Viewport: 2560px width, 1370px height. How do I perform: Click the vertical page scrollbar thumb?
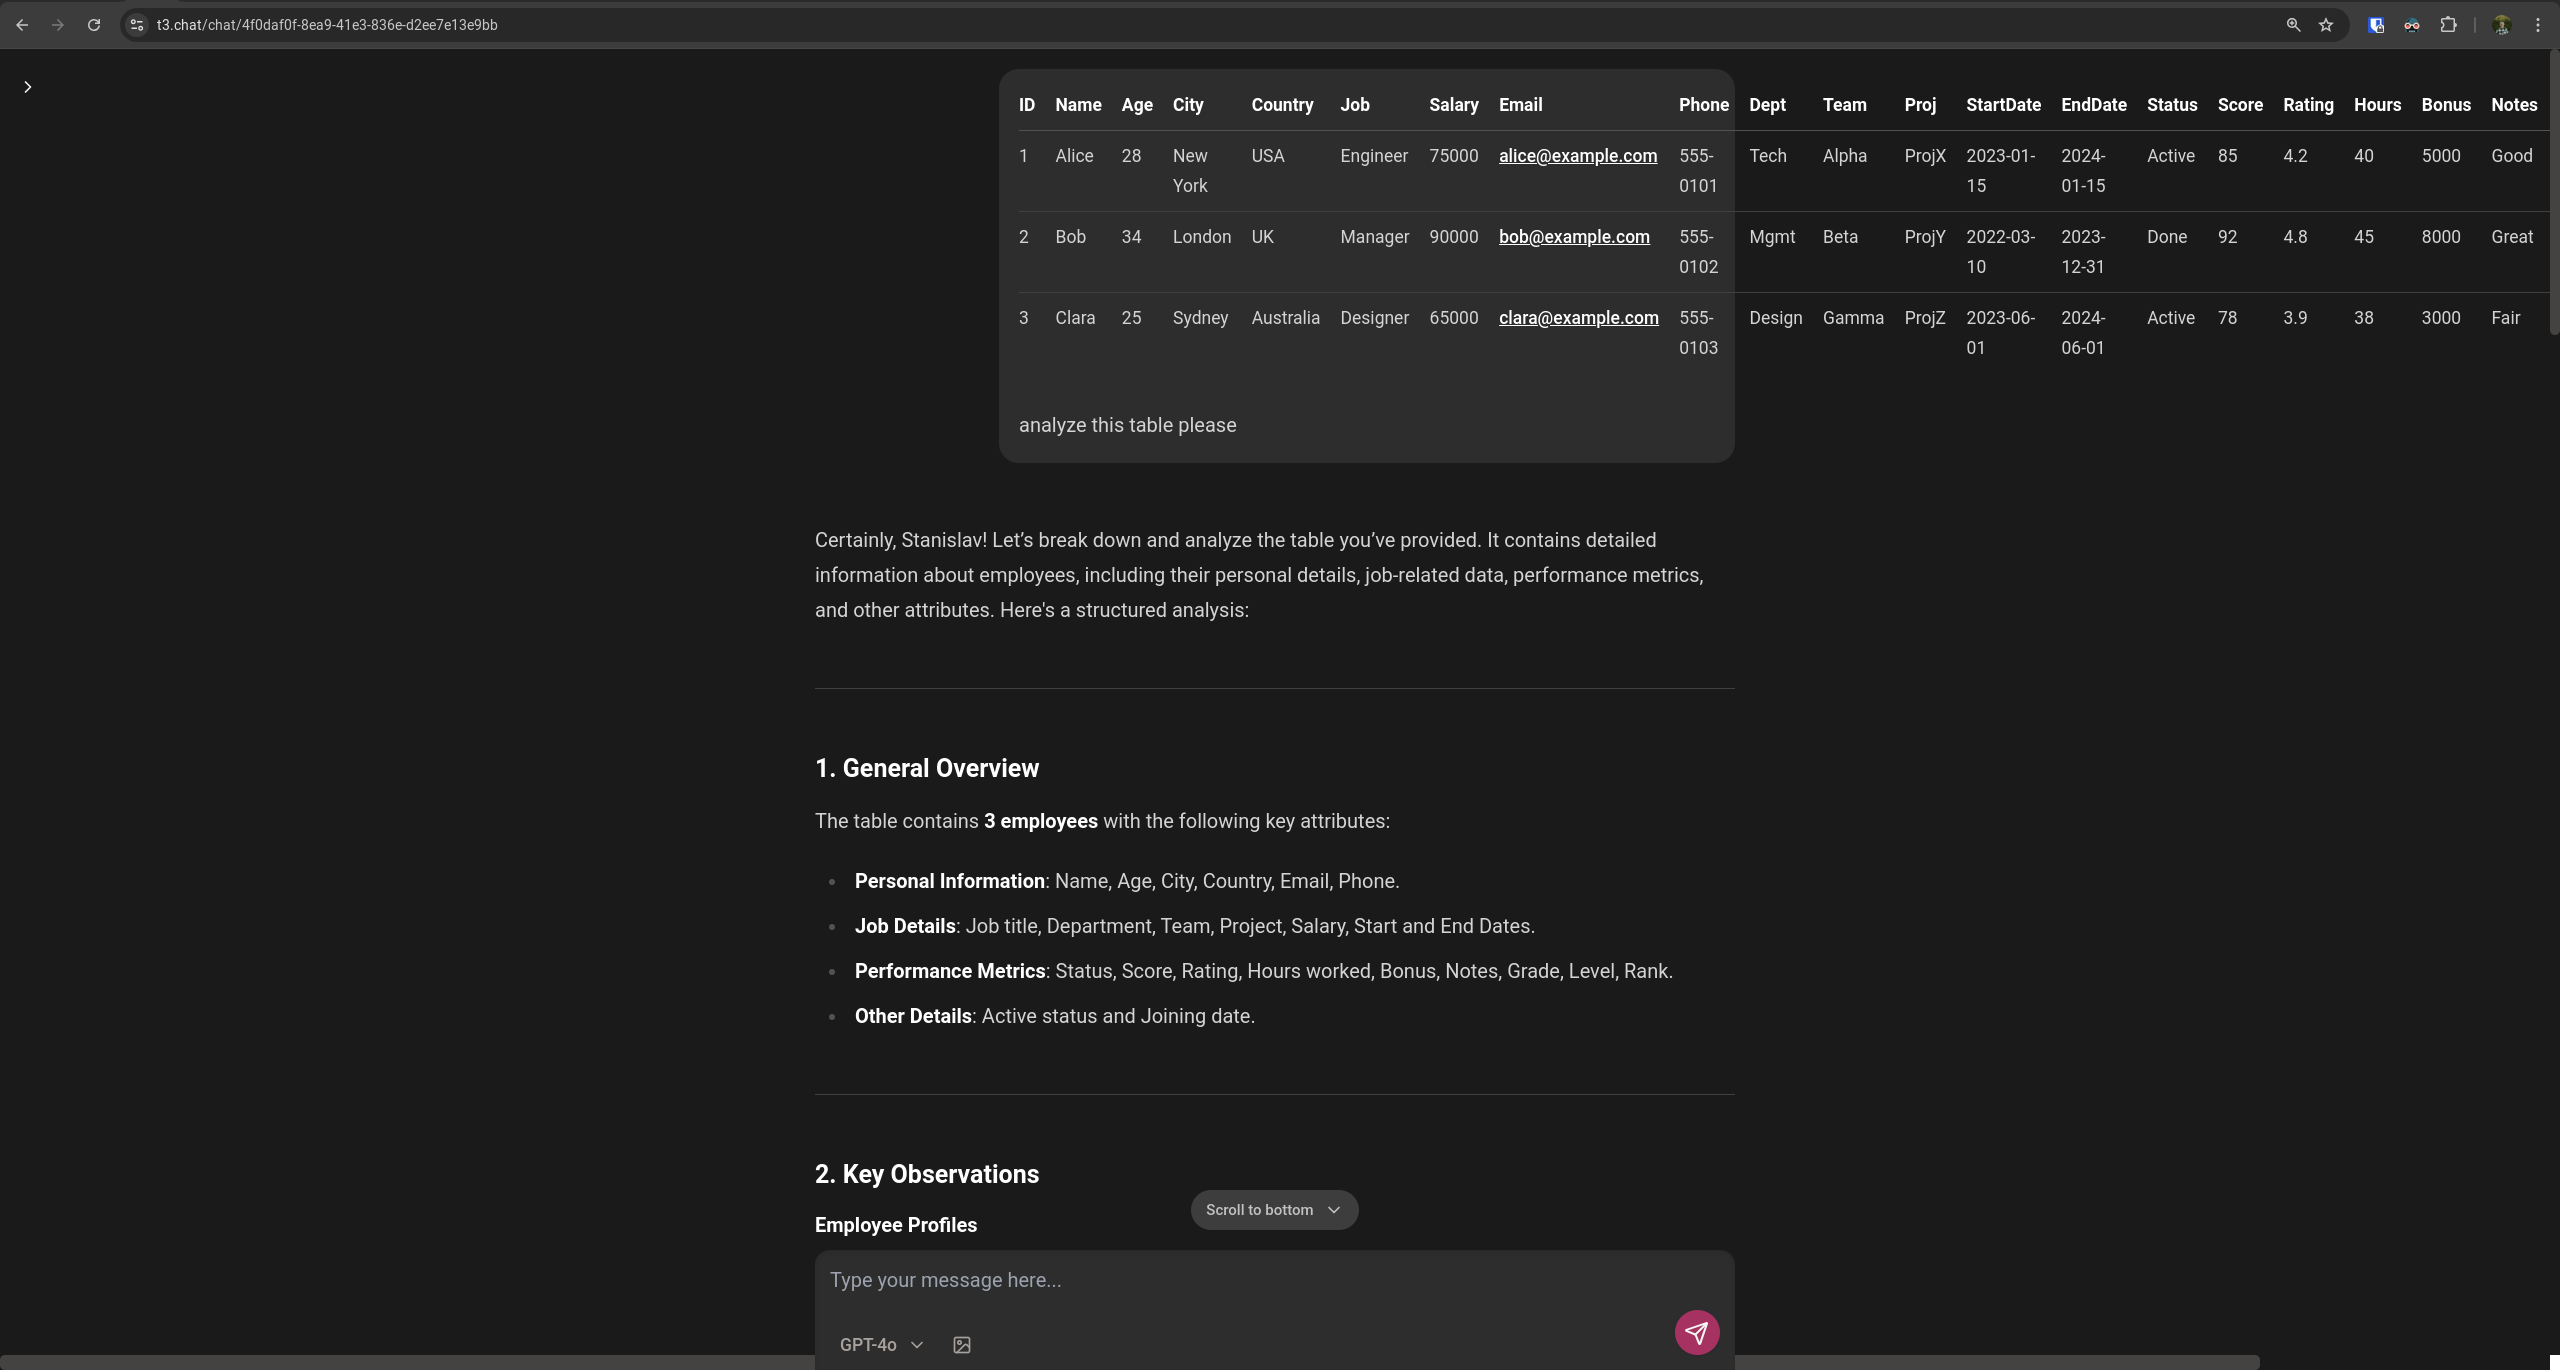click(2553, 190)
